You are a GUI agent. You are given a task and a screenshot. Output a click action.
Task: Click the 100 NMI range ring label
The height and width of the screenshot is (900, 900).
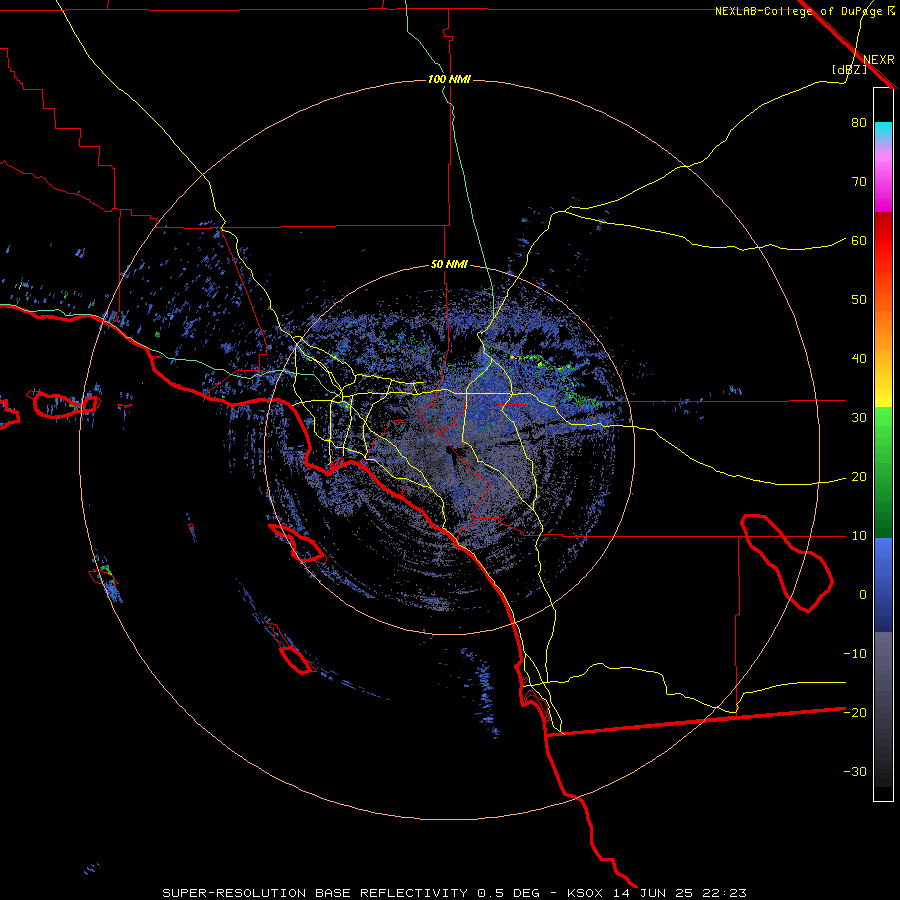449,79
